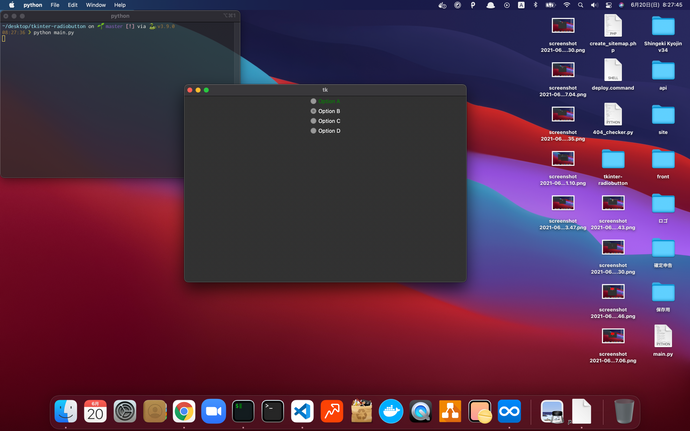Select the 確定申告 folder on desktop
This screenshot has height=431, width=690.
tap(663, 248)
